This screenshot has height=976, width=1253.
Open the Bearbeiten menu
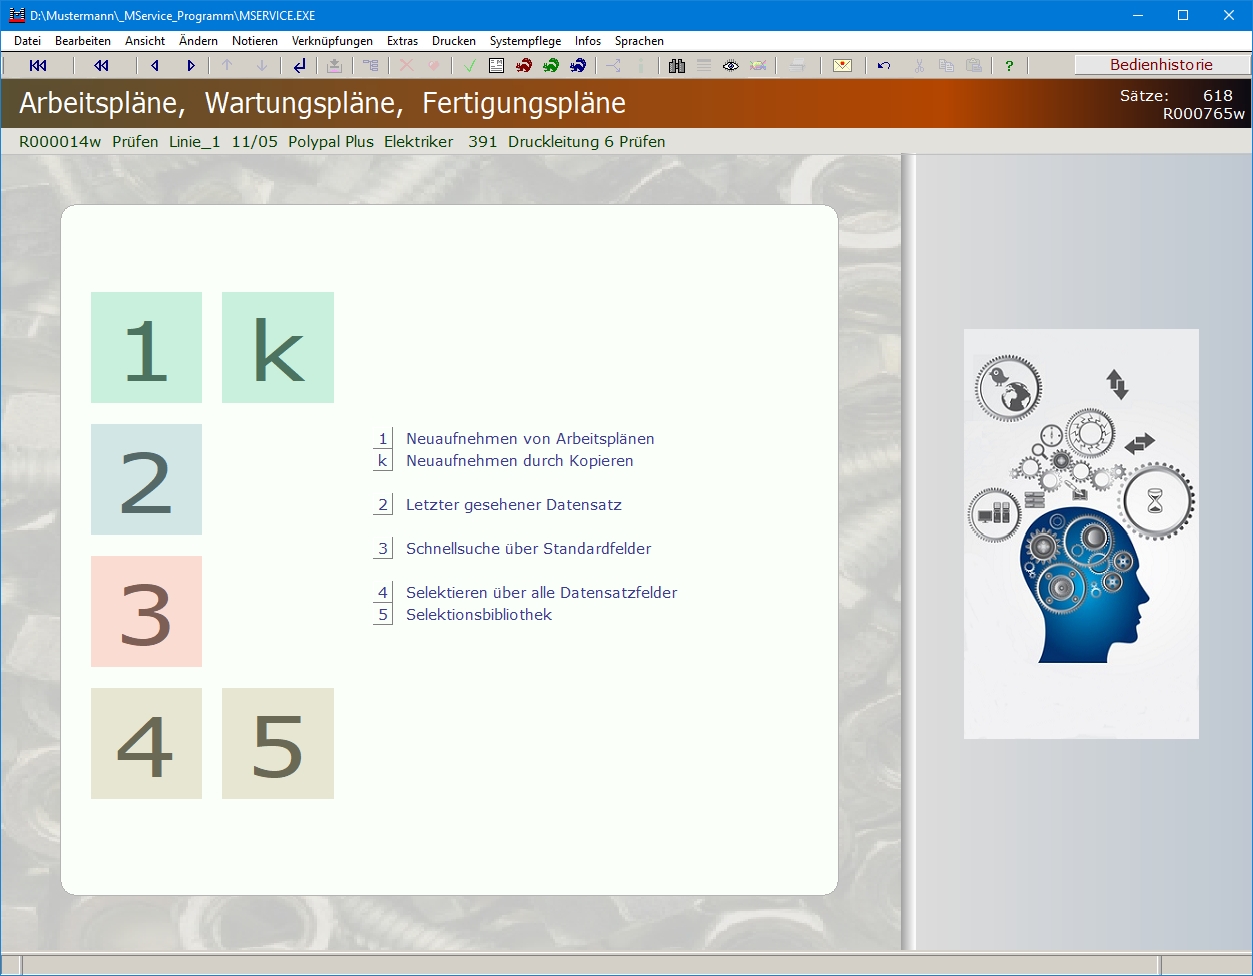click(83, 41)
